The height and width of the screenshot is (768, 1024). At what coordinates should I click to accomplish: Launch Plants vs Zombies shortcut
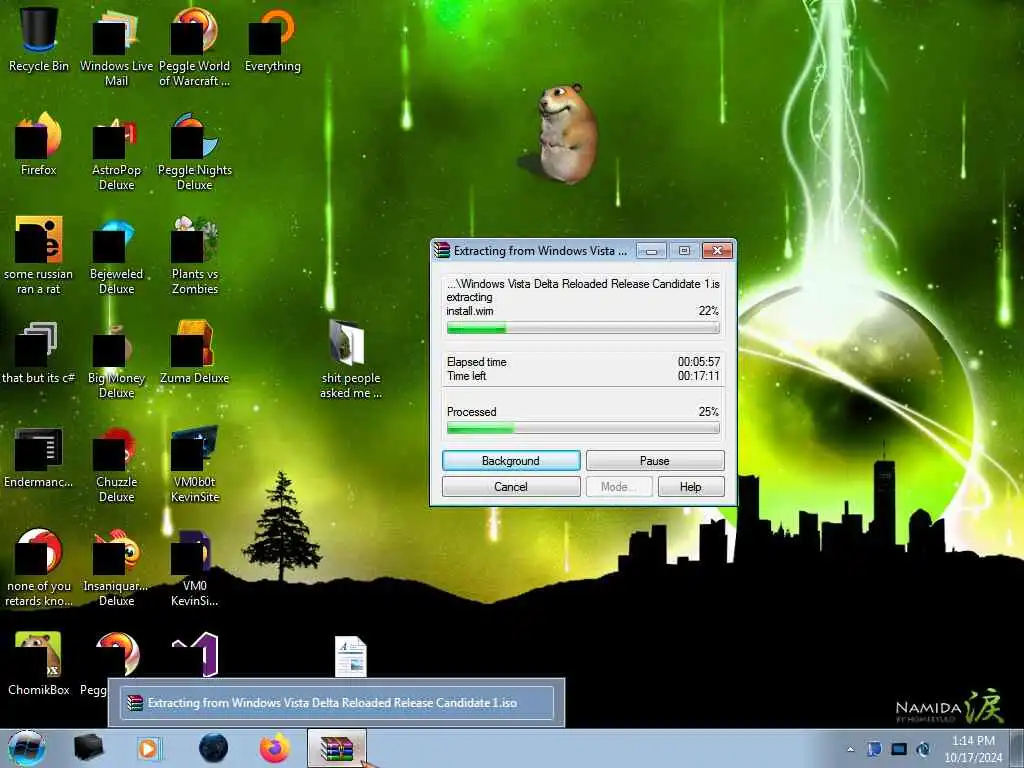click(195, 255)
